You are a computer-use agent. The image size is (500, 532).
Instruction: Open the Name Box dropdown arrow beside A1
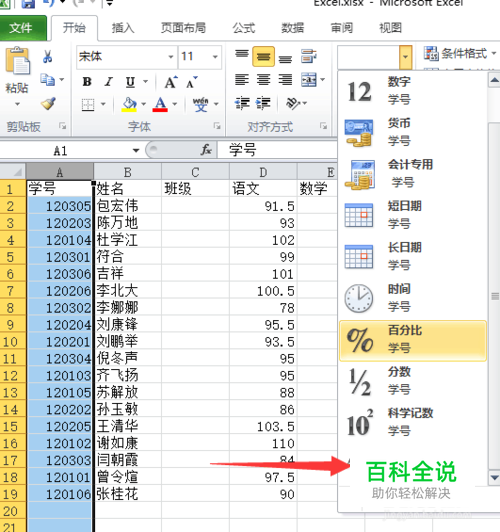coord(136,150)
